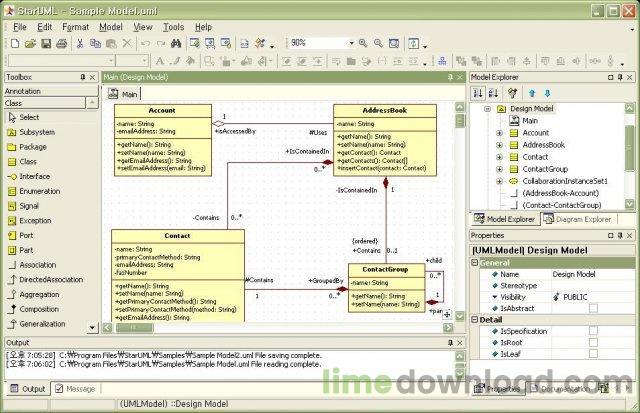Move element down with blue down arrow
640x413 pixels.
pyautogui.click(x=547, y=93)
